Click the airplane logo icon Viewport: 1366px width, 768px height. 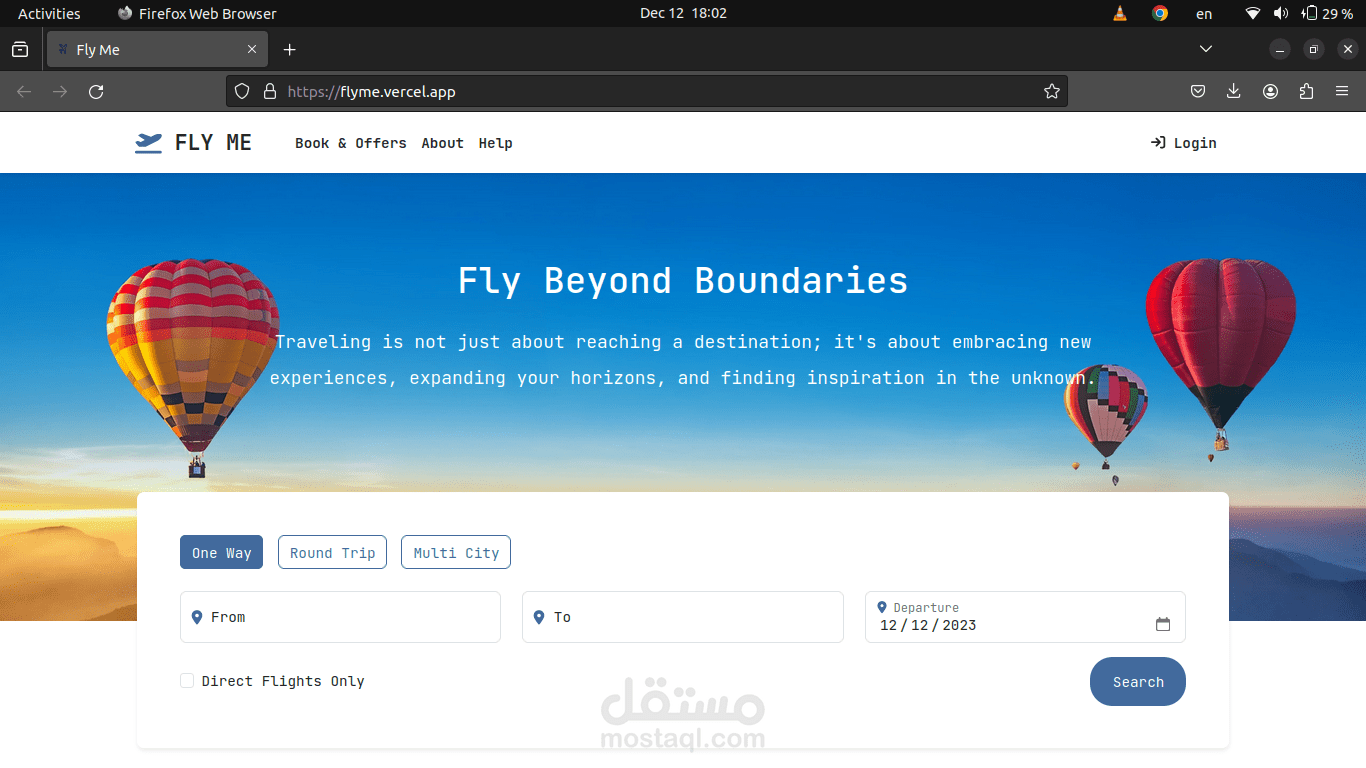(148, 142)
